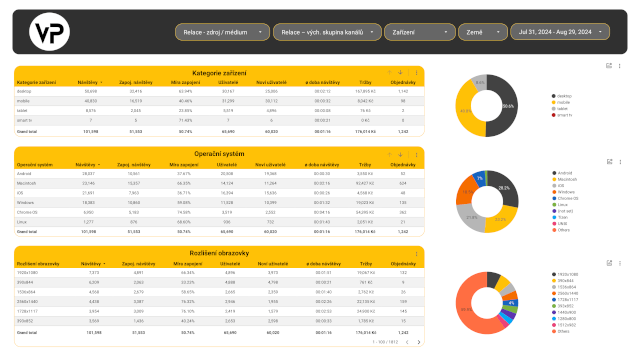Sort by Návštěvy column in Kategorie zařízení table
The height and width of the screenshot is (360, 640).
pos(88,82)
